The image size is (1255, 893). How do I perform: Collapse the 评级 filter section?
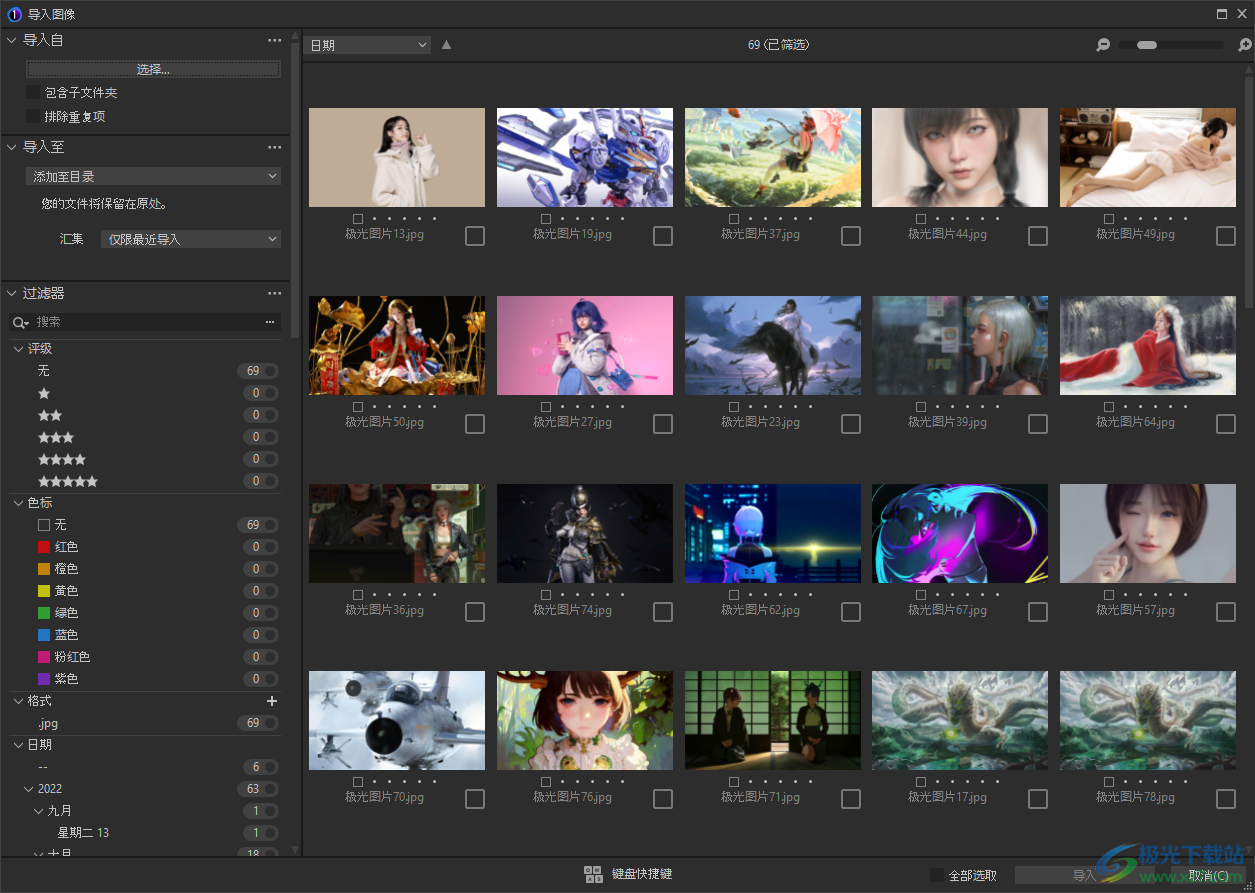(17, 348)
